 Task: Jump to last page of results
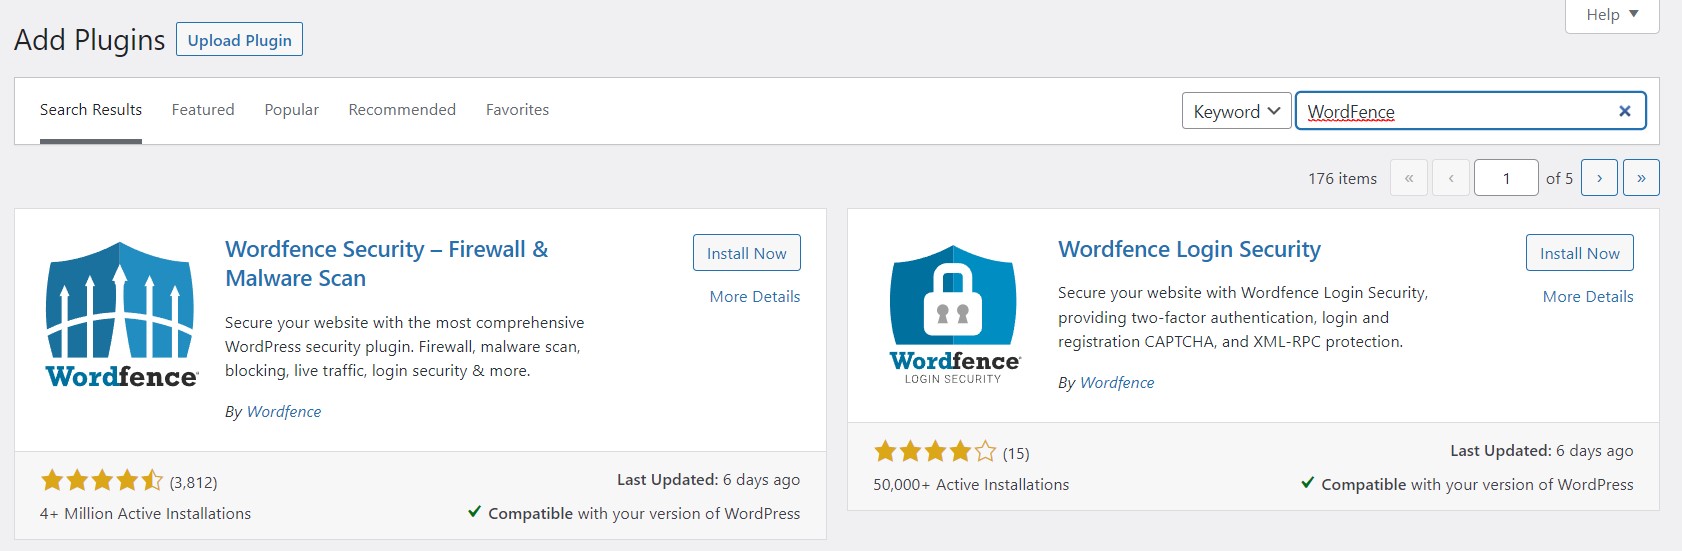(x=1641, y=178)
